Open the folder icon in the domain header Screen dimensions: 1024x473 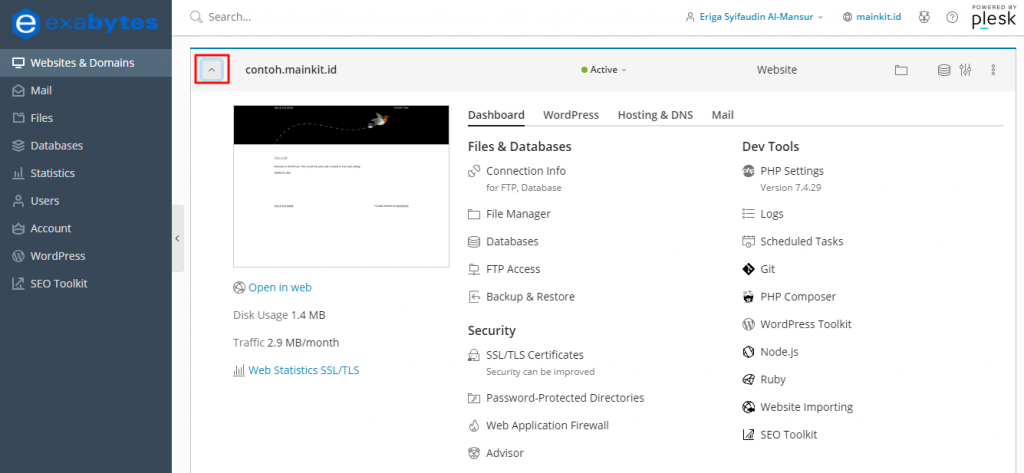click(x=901, y=70)
